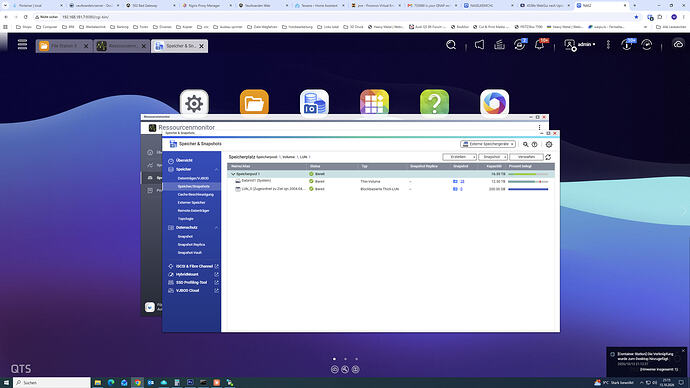Image resolution: width=690 pixels, height=388 pixels.
Task: Open background tasks icon in QTS bar
Action: 499,44
